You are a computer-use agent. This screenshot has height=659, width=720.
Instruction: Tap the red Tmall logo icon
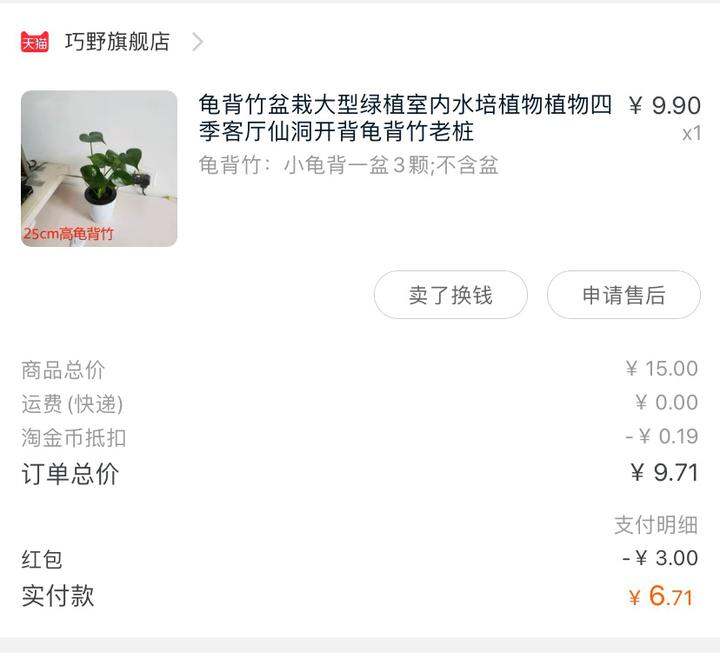tap(34, 42)
